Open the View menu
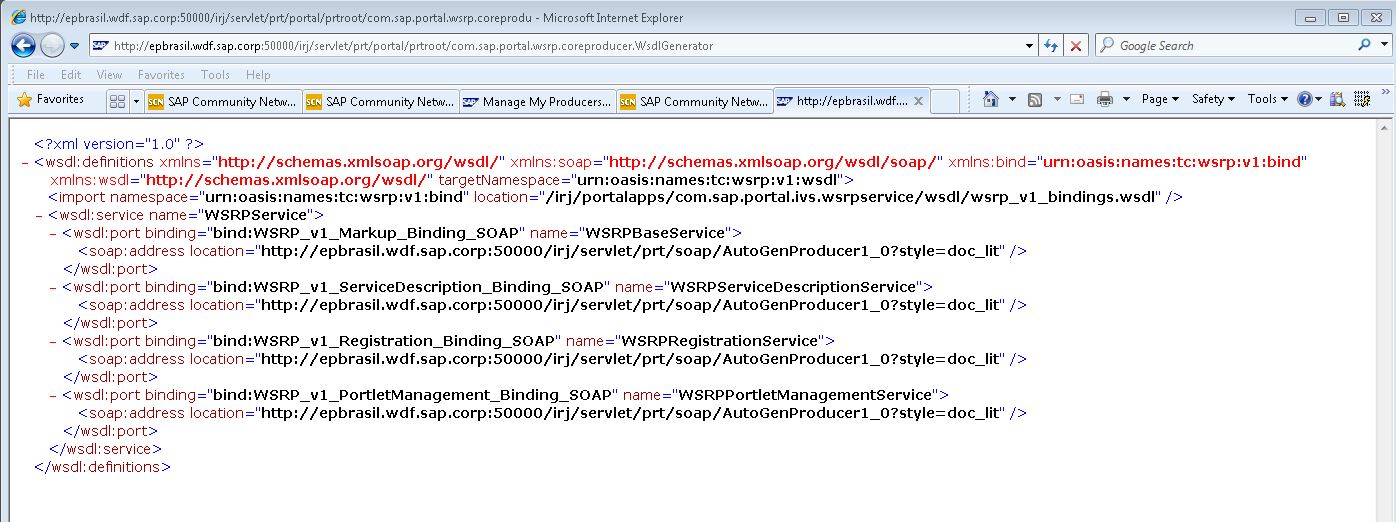Viewport: 1396px width, 522px height. (x=109, y=75)
